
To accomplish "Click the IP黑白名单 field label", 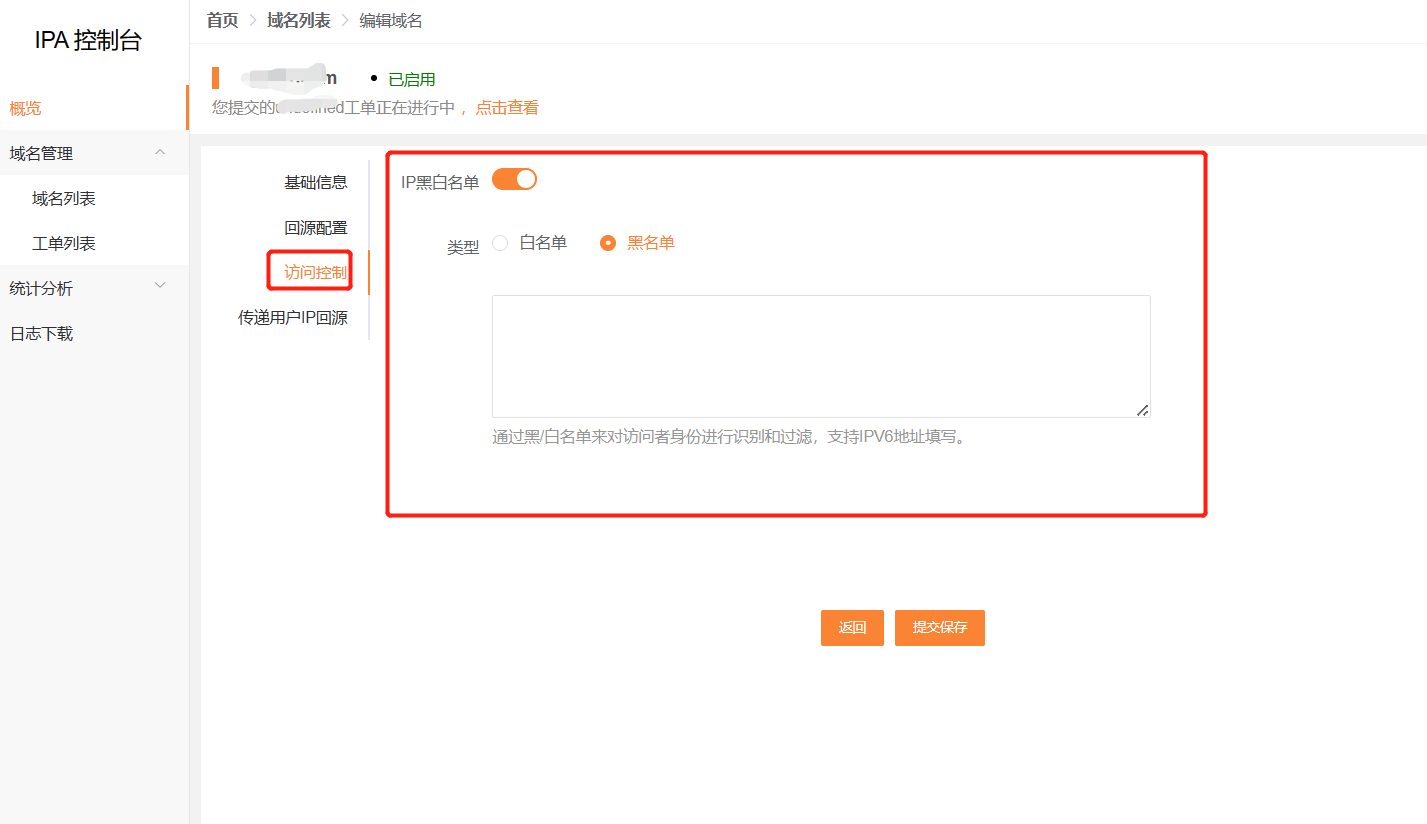I will (440, 182).
